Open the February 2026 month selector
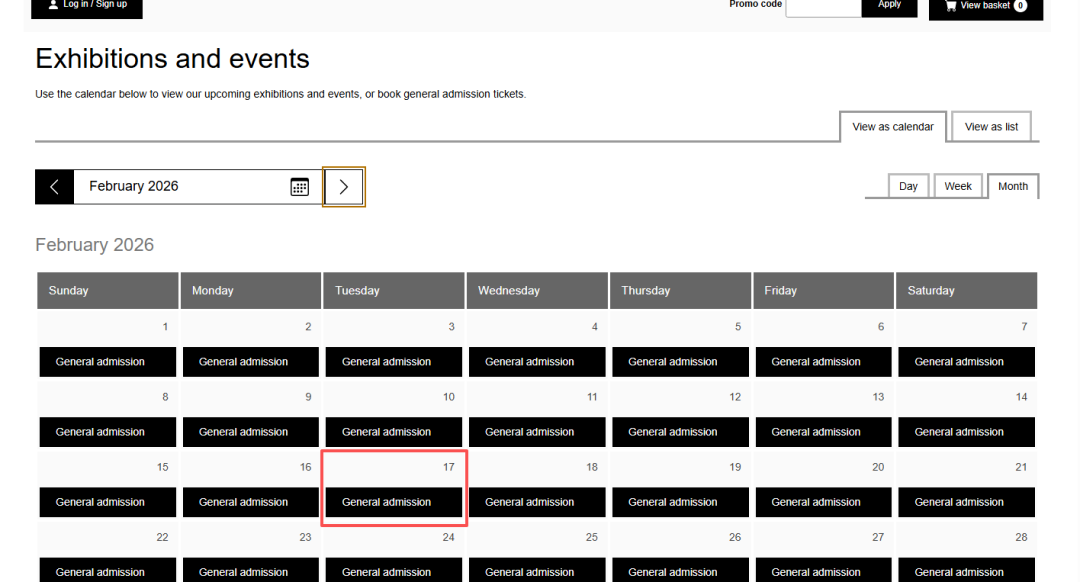The image size is (1080, 582). point(180,187)
